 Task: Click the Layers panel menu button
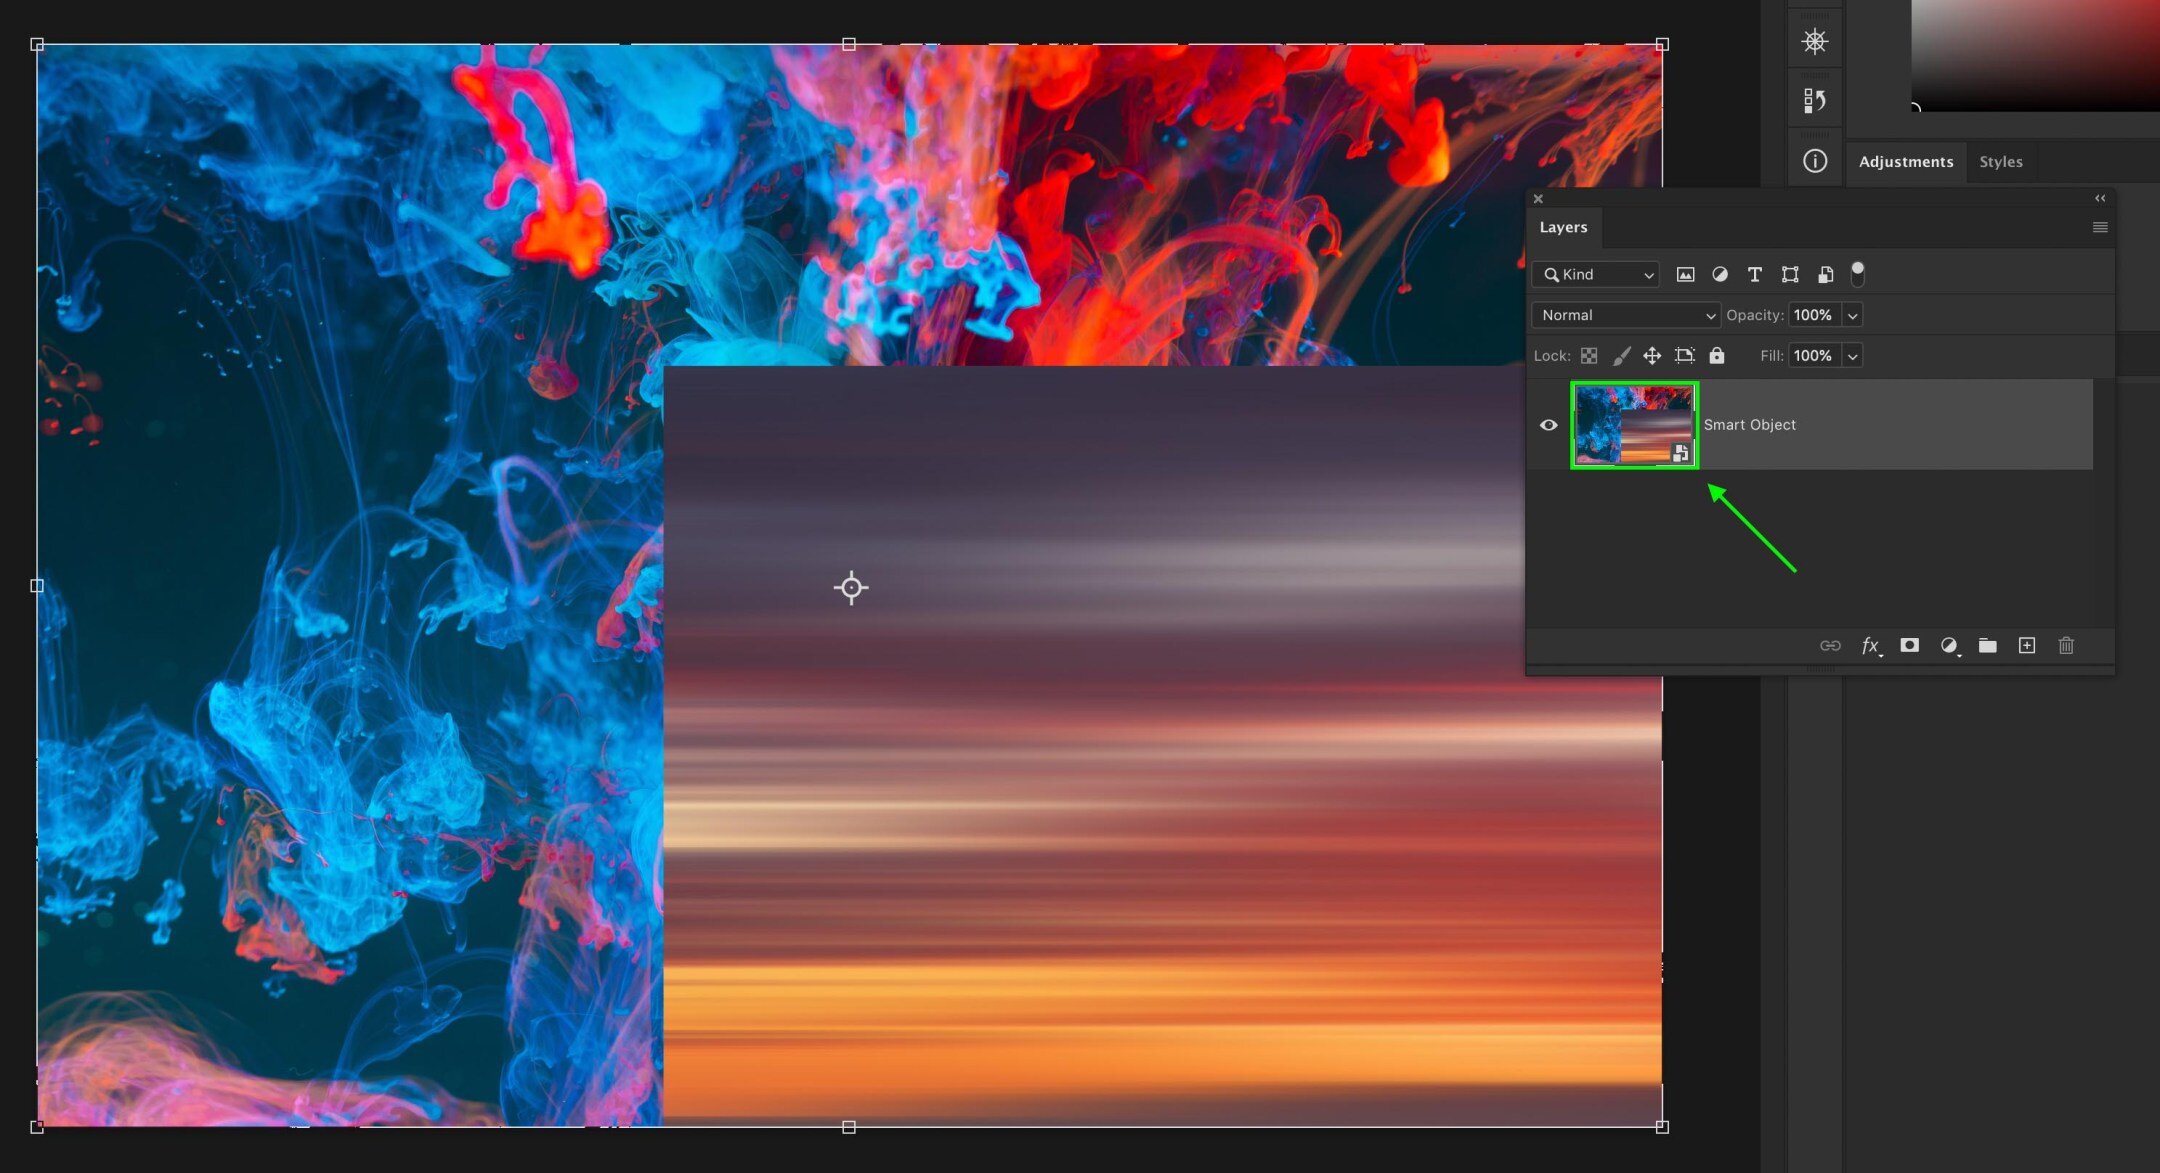(x=2101, y=227)
